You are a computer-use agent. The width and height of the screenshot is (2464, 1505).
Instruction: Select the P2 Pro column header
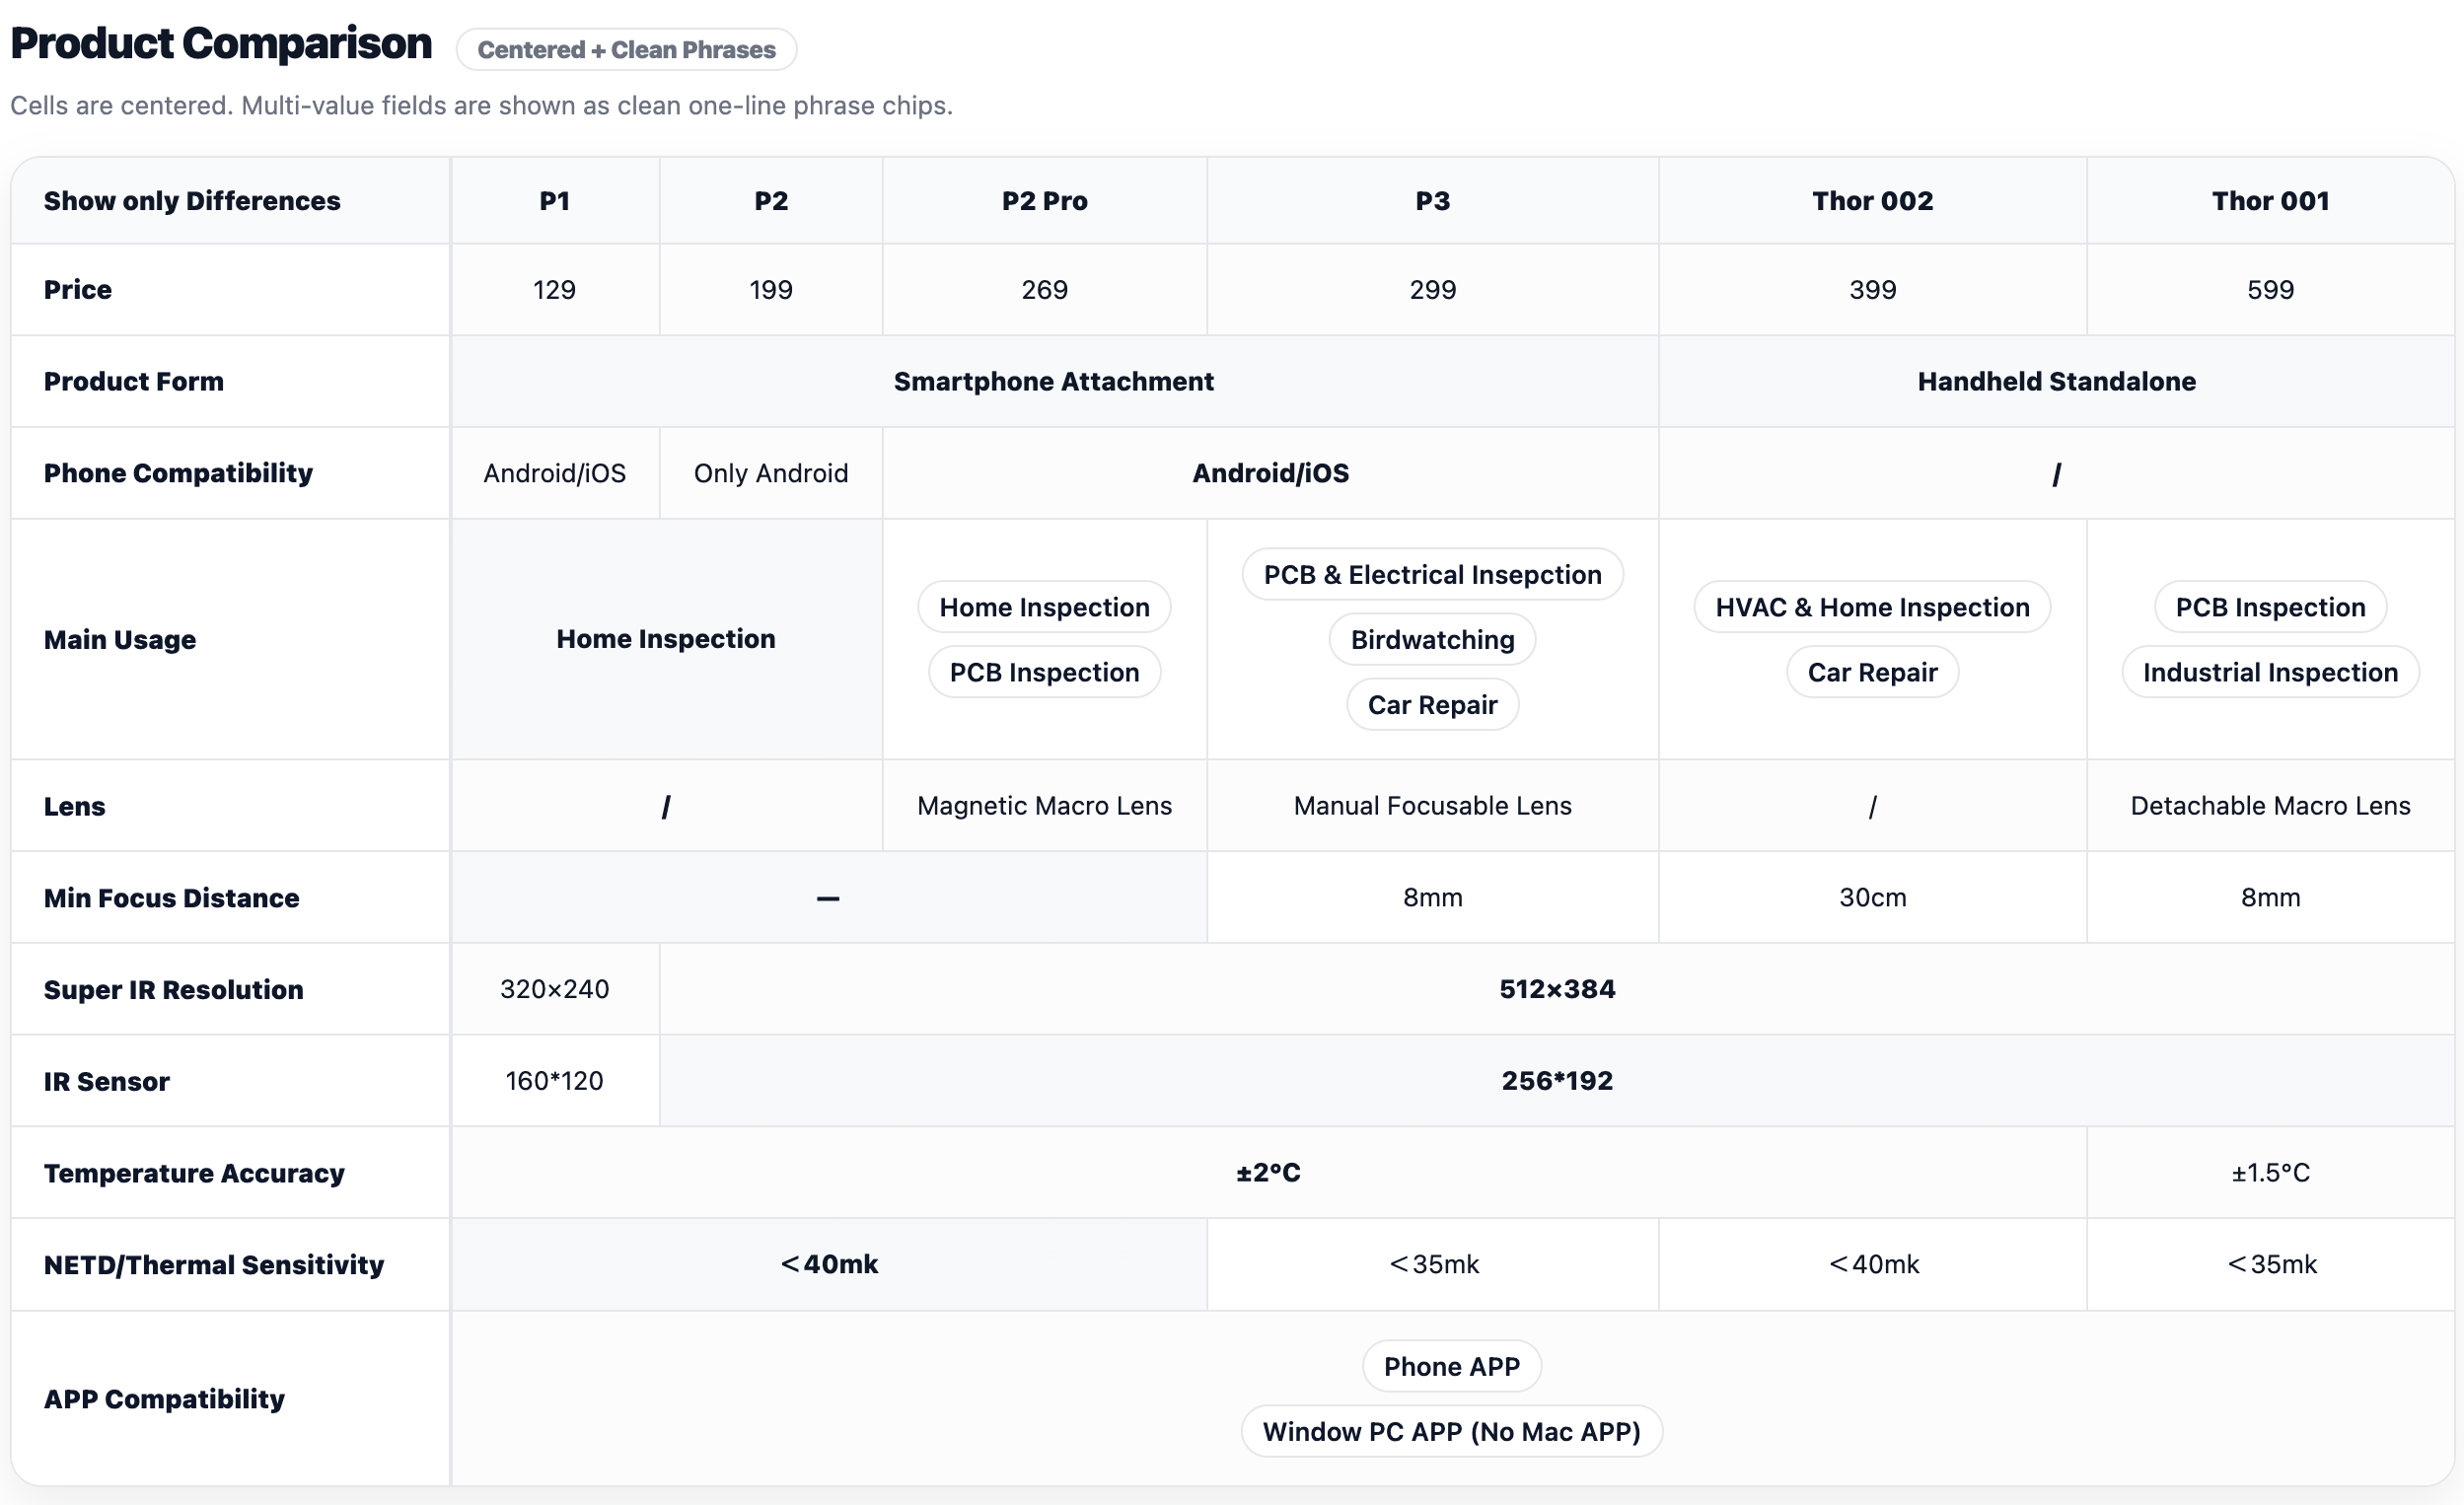(x=1044, y=201)
